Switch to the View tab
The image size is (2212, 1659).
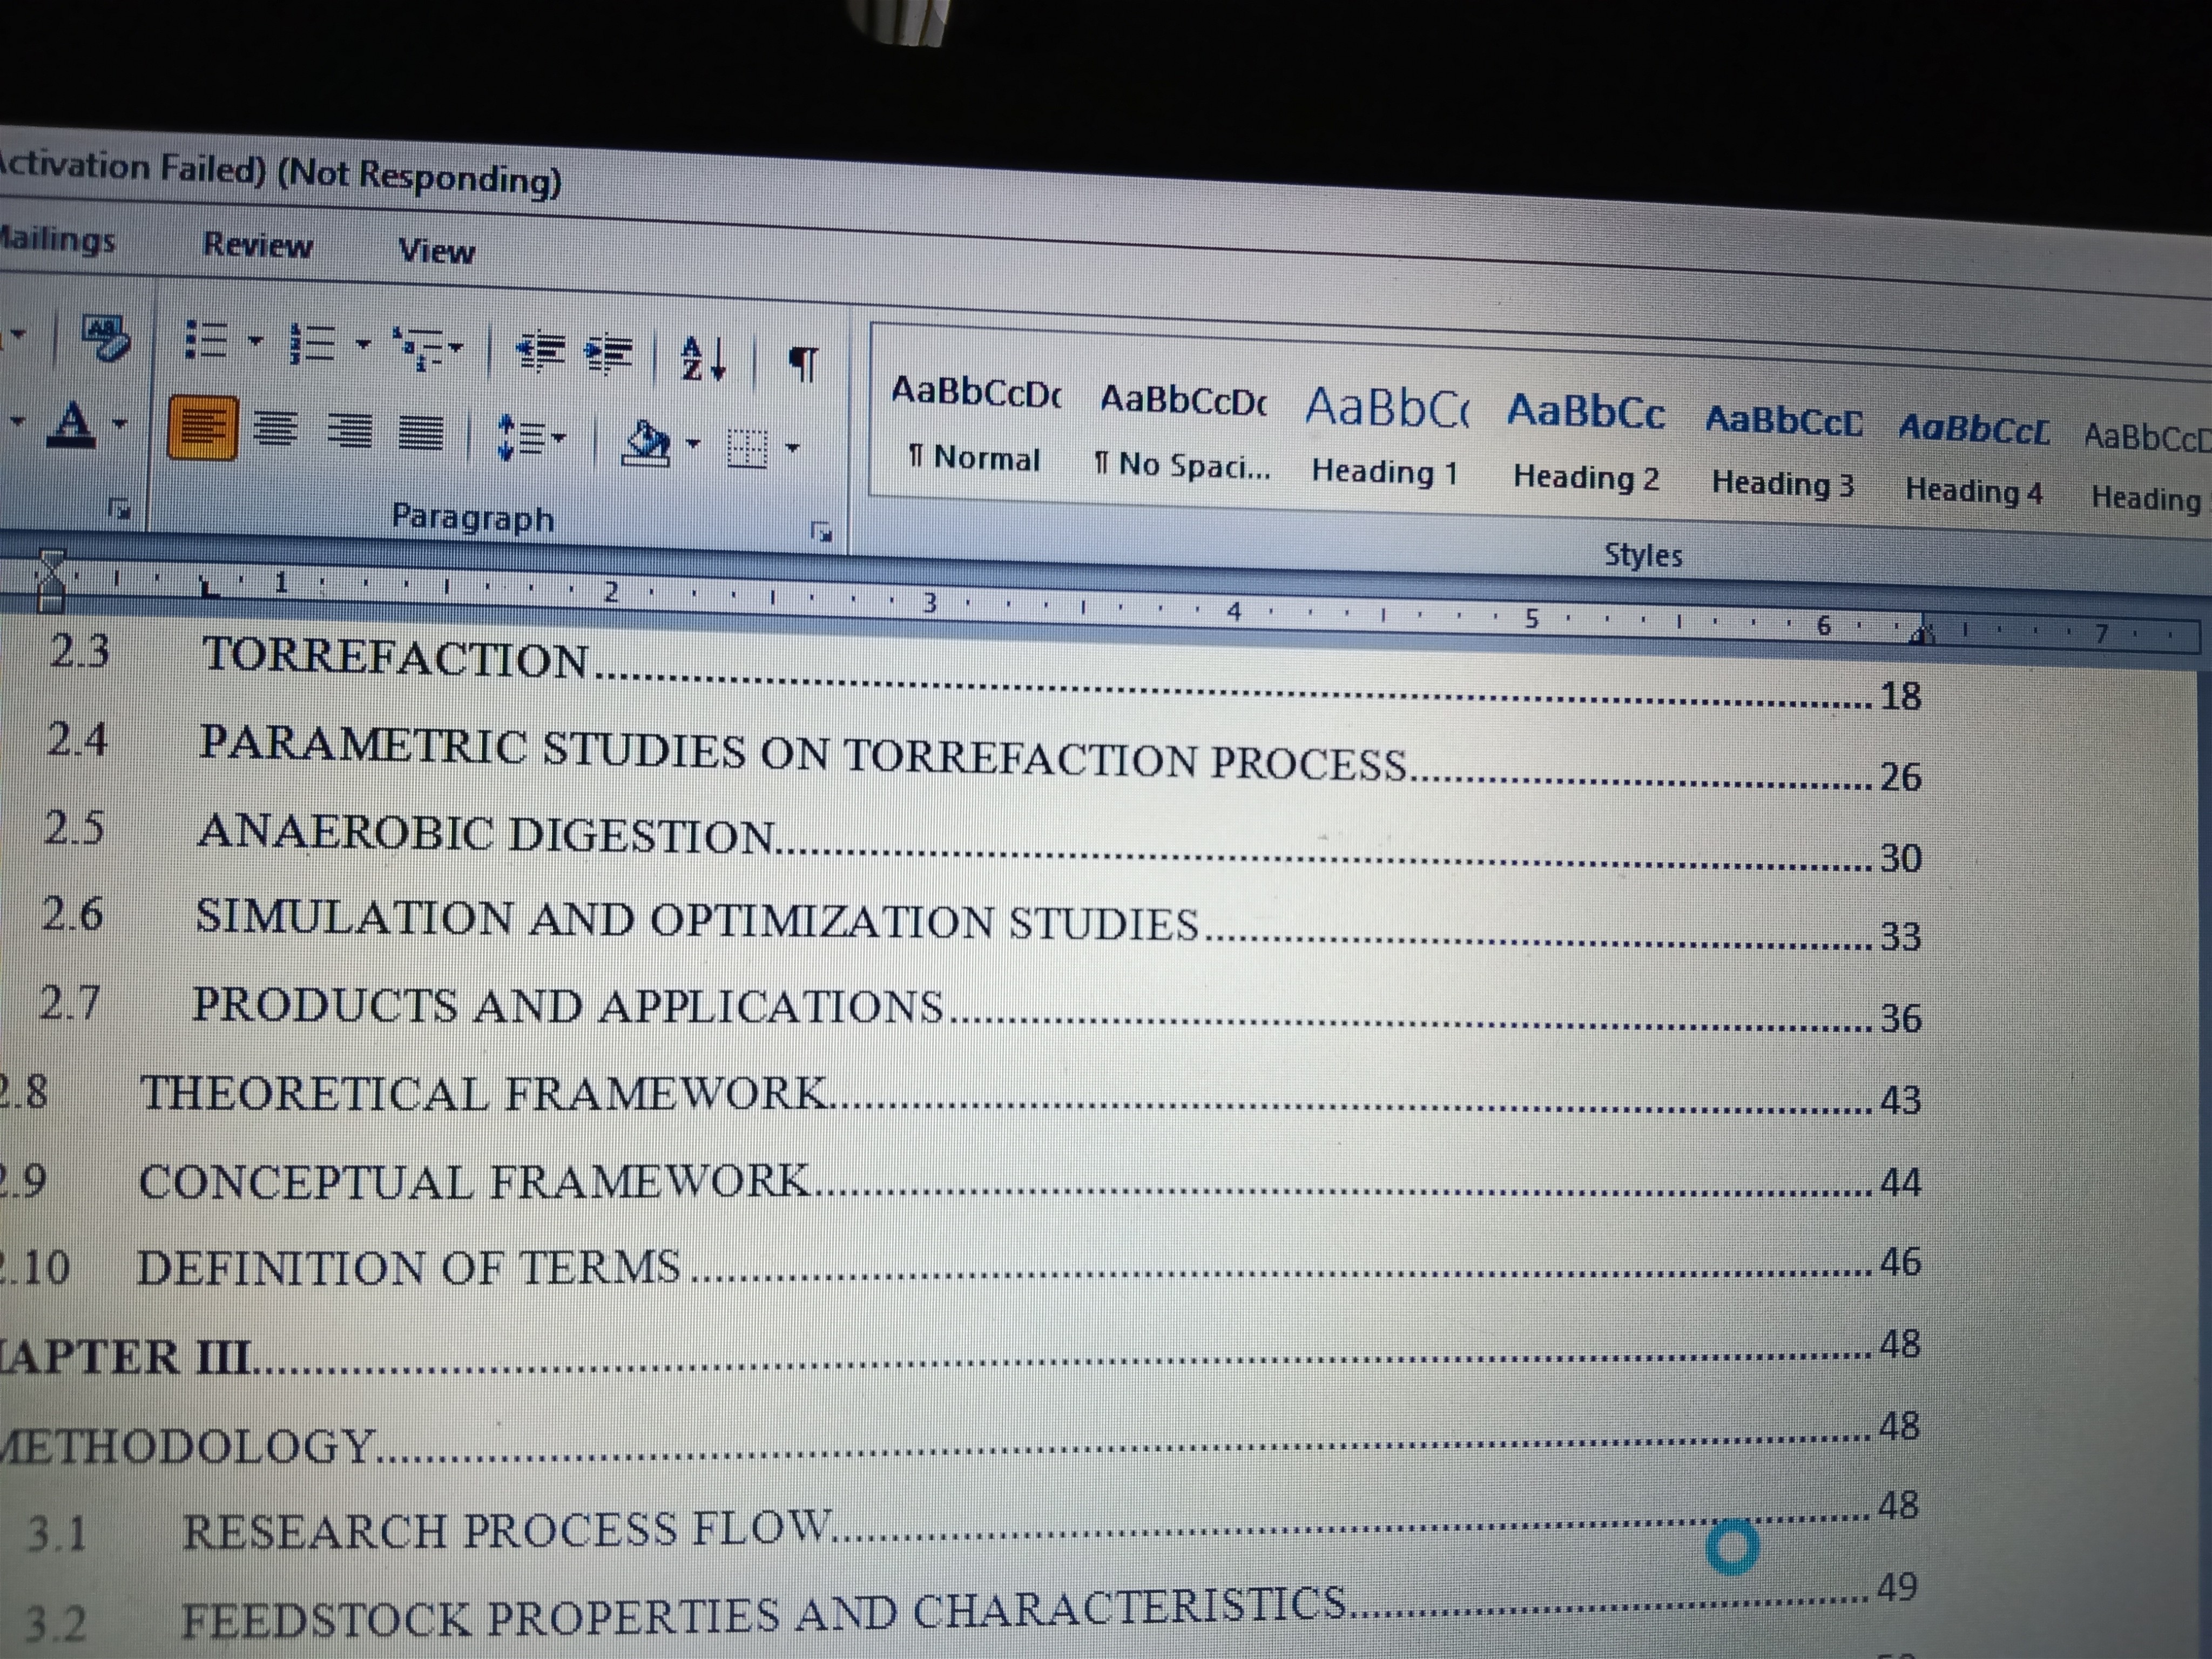click(x=436, y=250)
